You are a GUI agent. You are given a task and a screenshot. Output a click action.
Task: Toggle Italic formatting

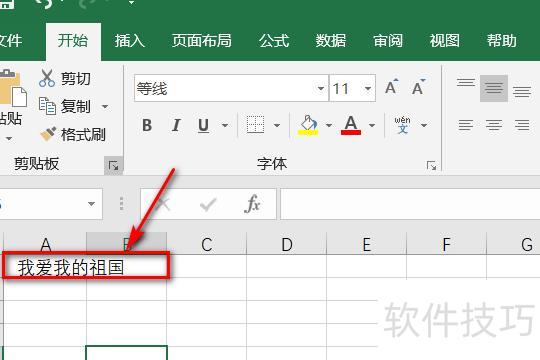pyautogui.click(x=176, y=125)
